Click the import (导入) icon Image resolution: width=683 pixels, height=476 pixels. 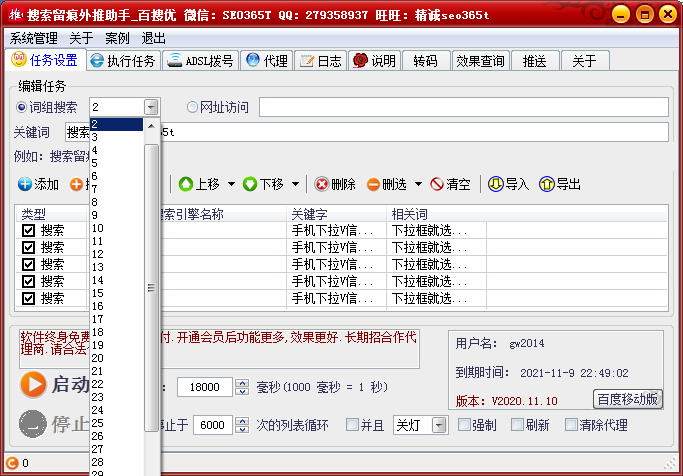tap(495, 184)
